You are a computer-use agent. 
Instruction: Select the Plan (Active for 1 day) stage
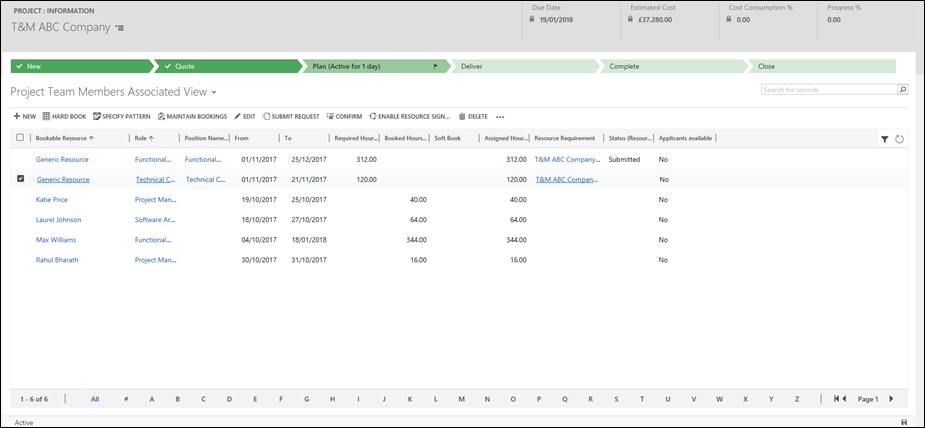coord(375,67)
